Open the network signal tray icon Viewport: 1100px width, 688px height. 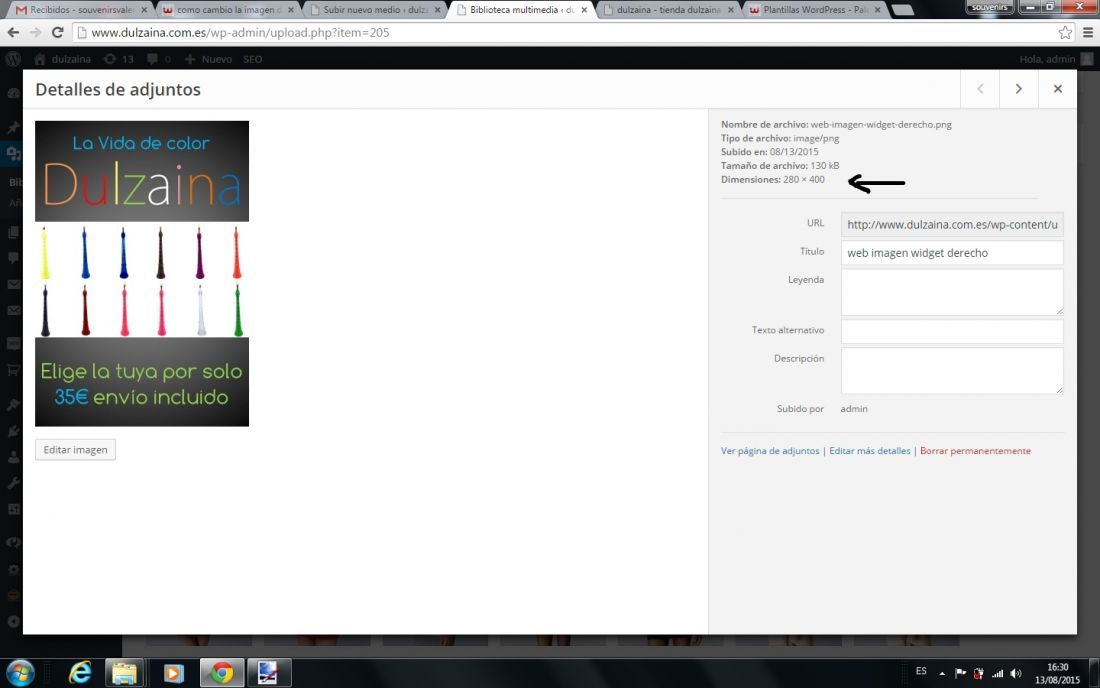click(997, 673)
